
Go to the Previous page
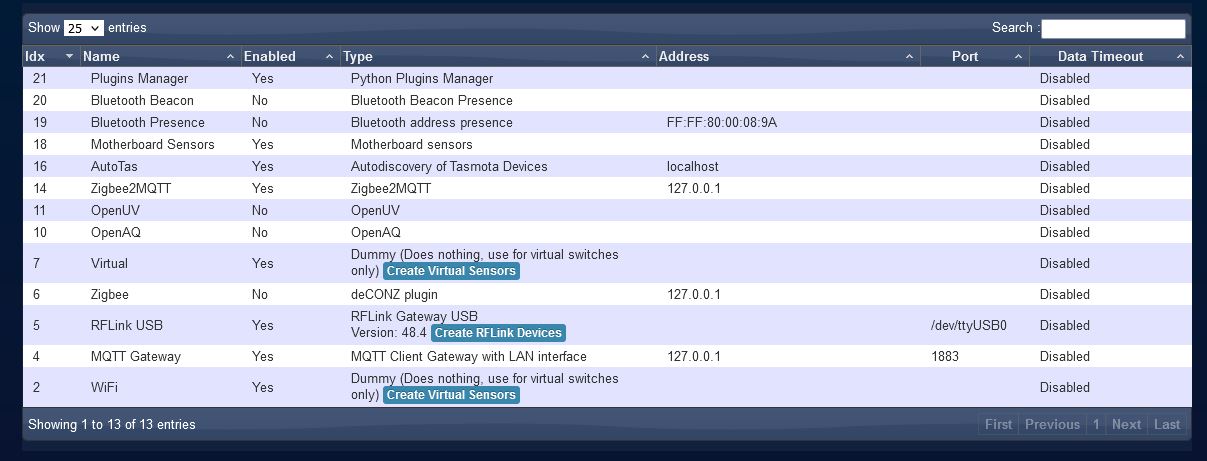pos(1052,424)
